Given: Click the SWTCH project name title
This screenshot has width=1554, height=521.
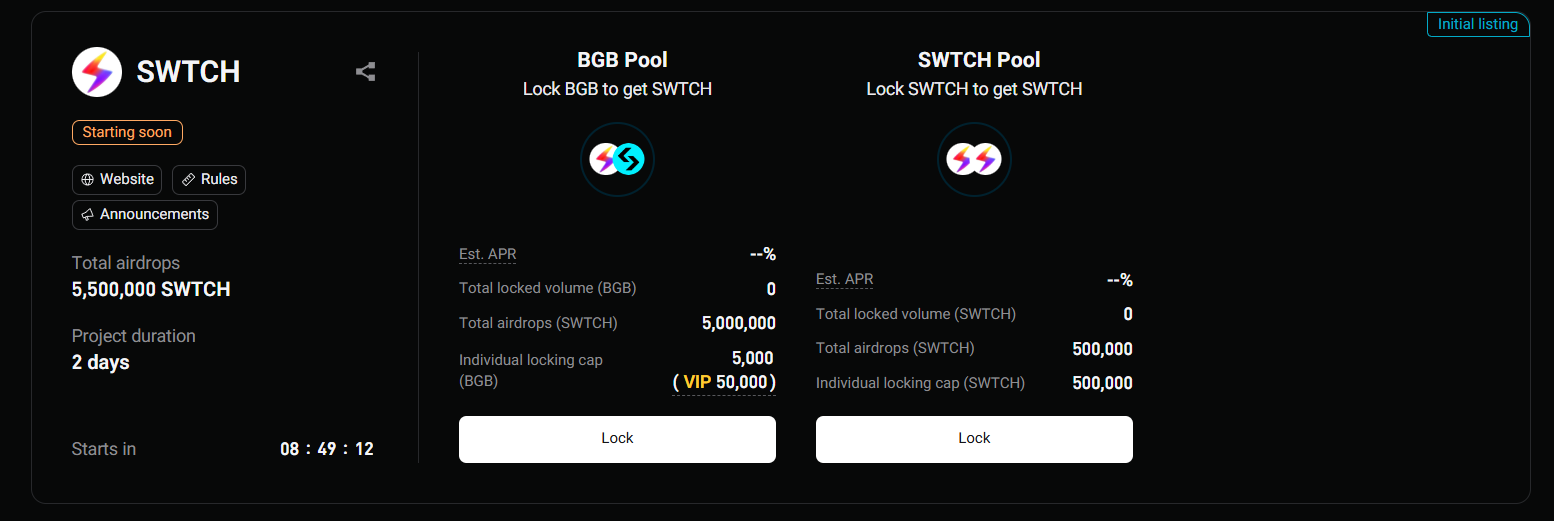Looking at the screenshot, I should coord(188,72).
